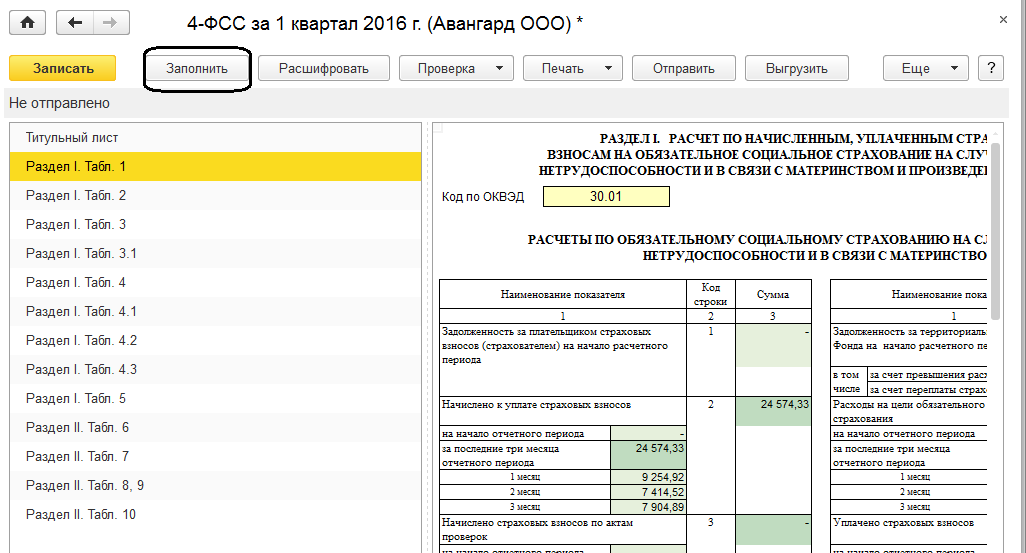1026x553 pixels.
Task: Click Расшифровать in the toolbar
Action: pyautogui.click(x=323, y=68)
